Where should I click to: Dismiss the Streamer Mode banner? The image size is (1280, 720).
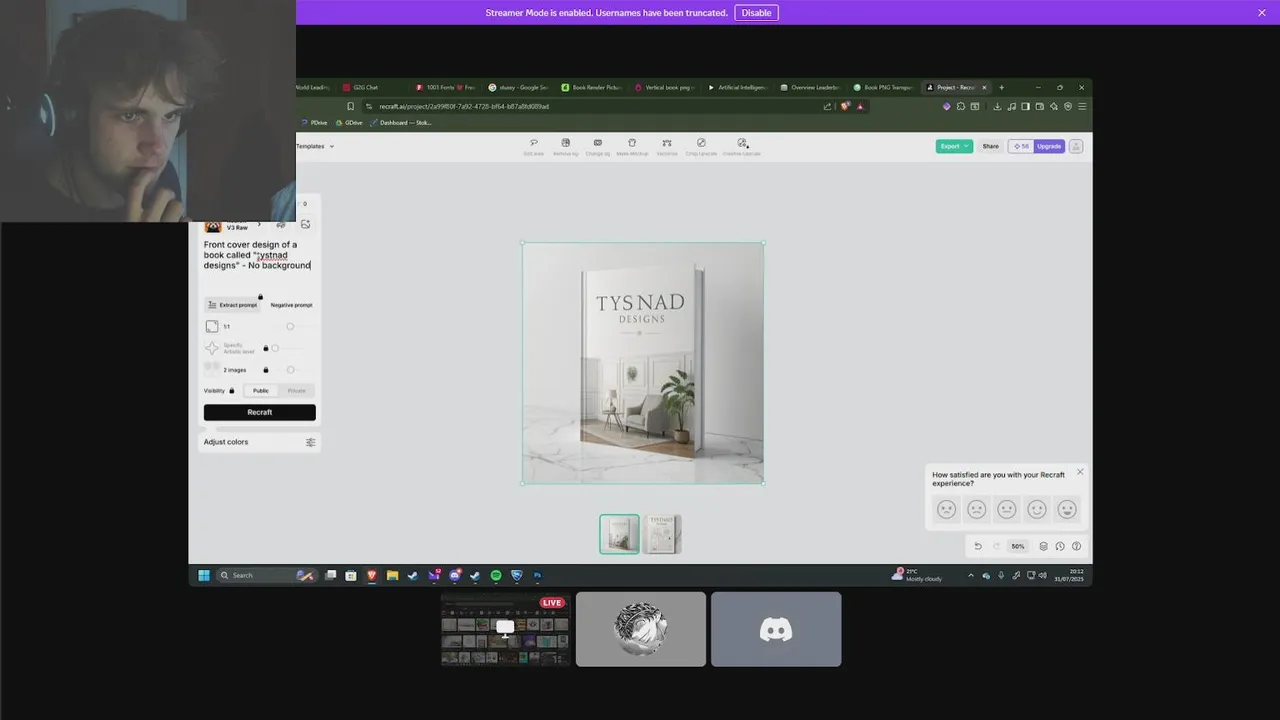[1262, 13]
